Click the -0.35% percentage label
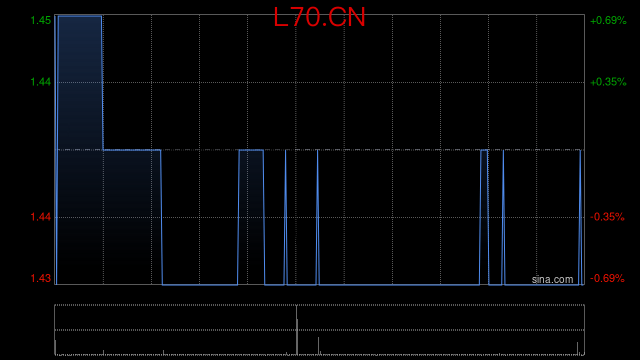Screen dimensions: 640x360 [x=607, y=217]
